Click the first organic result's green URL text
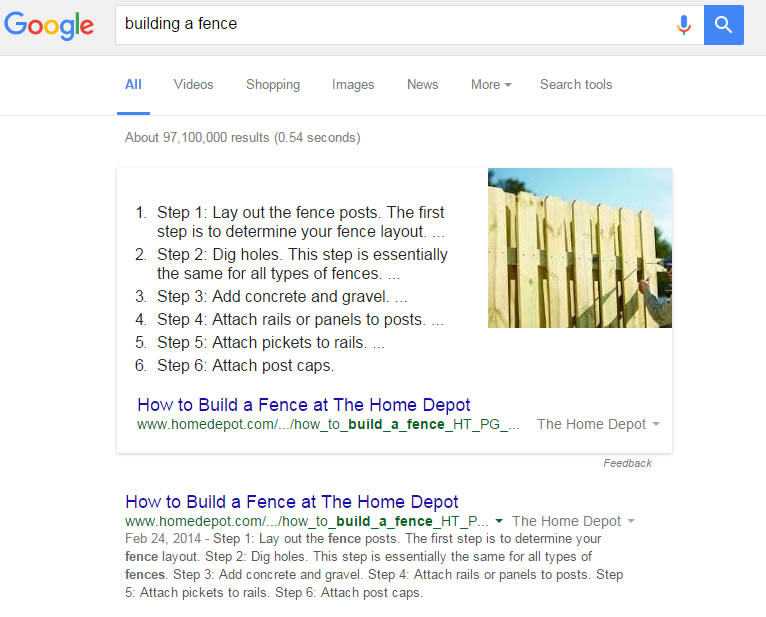The image size is (766, 617). tap(306, 521)
